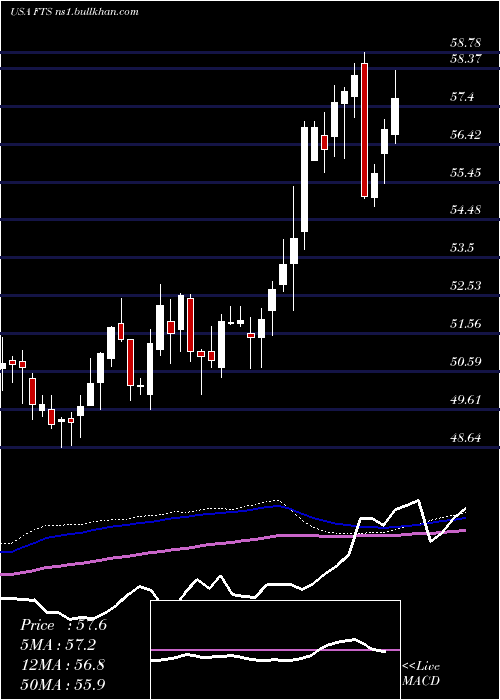Click the 54.48 price level label

466,209
